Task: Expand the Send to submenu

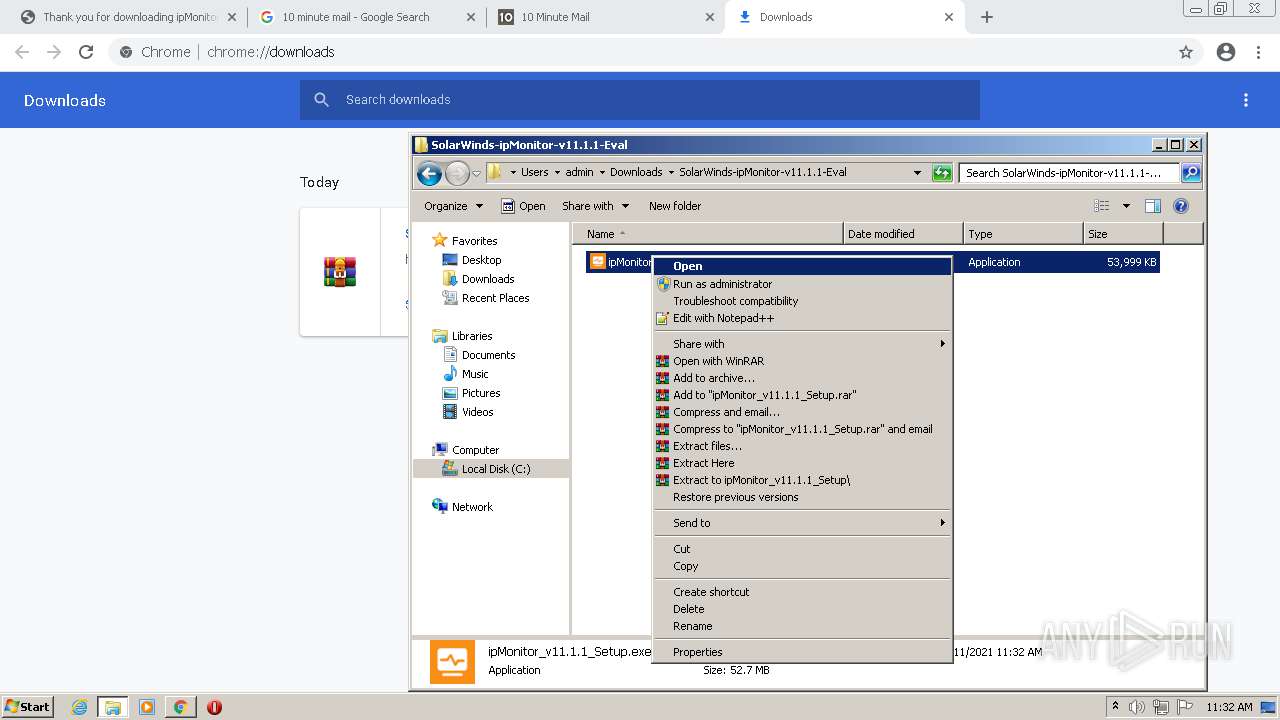Action: (802, 523)
